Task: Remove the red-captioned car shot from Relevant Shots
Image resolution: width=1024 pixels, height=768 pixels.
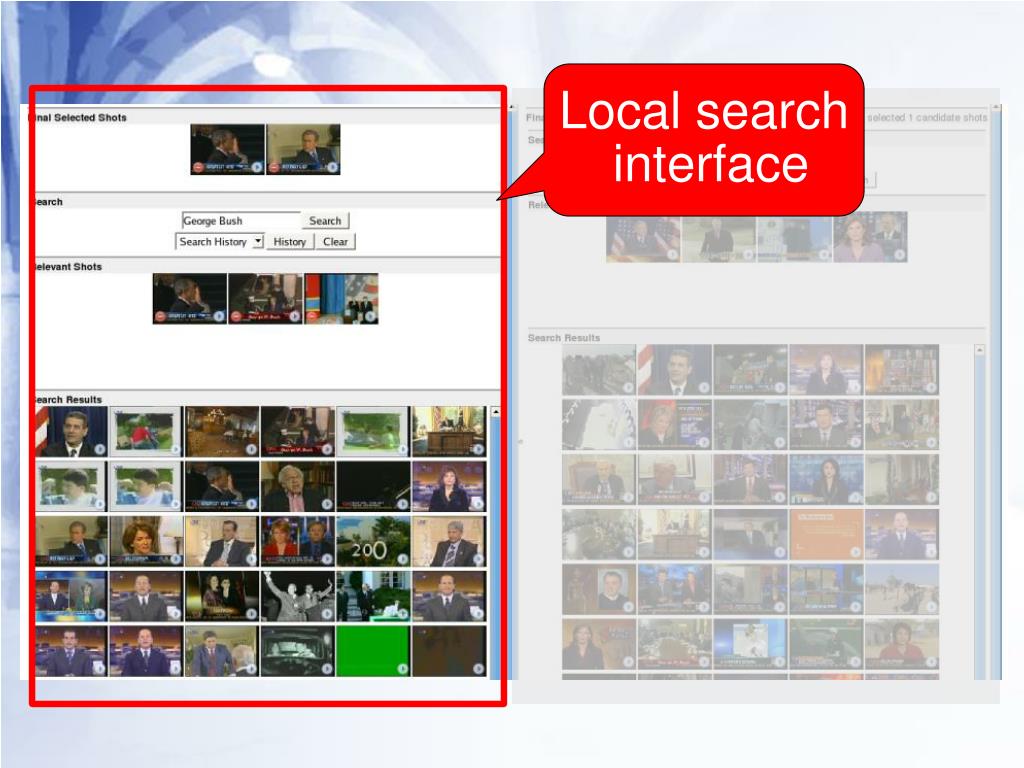Action: (x=236, y=317)
